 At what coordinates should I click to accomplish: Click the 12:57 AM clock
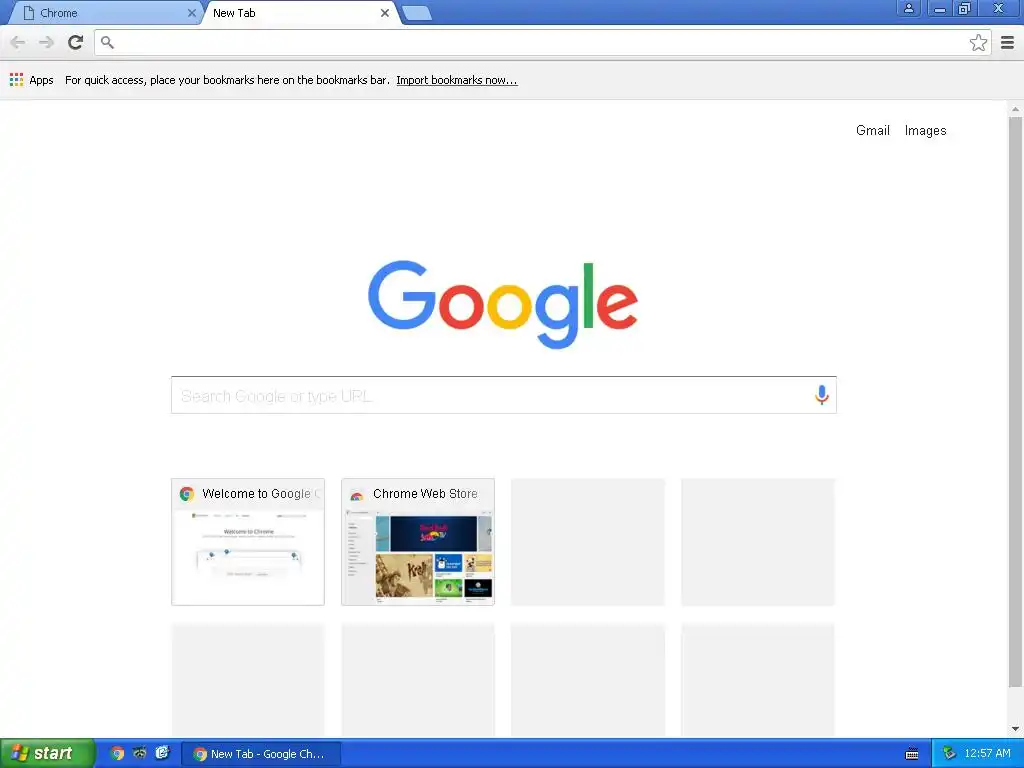click(x=987, y=754)
